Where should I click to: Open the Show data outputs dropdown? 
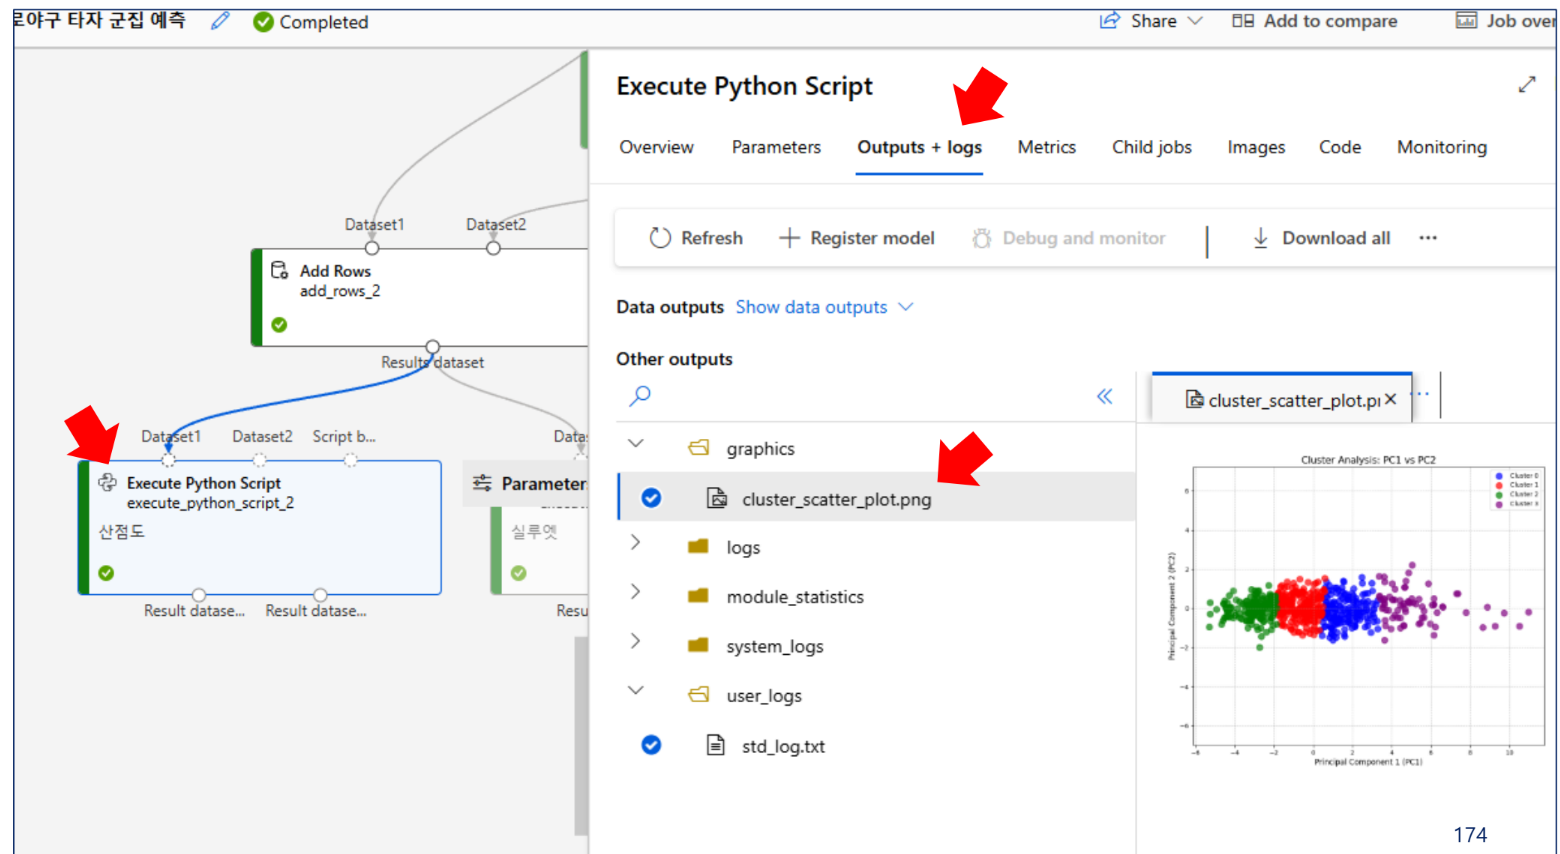click(824, 307)
